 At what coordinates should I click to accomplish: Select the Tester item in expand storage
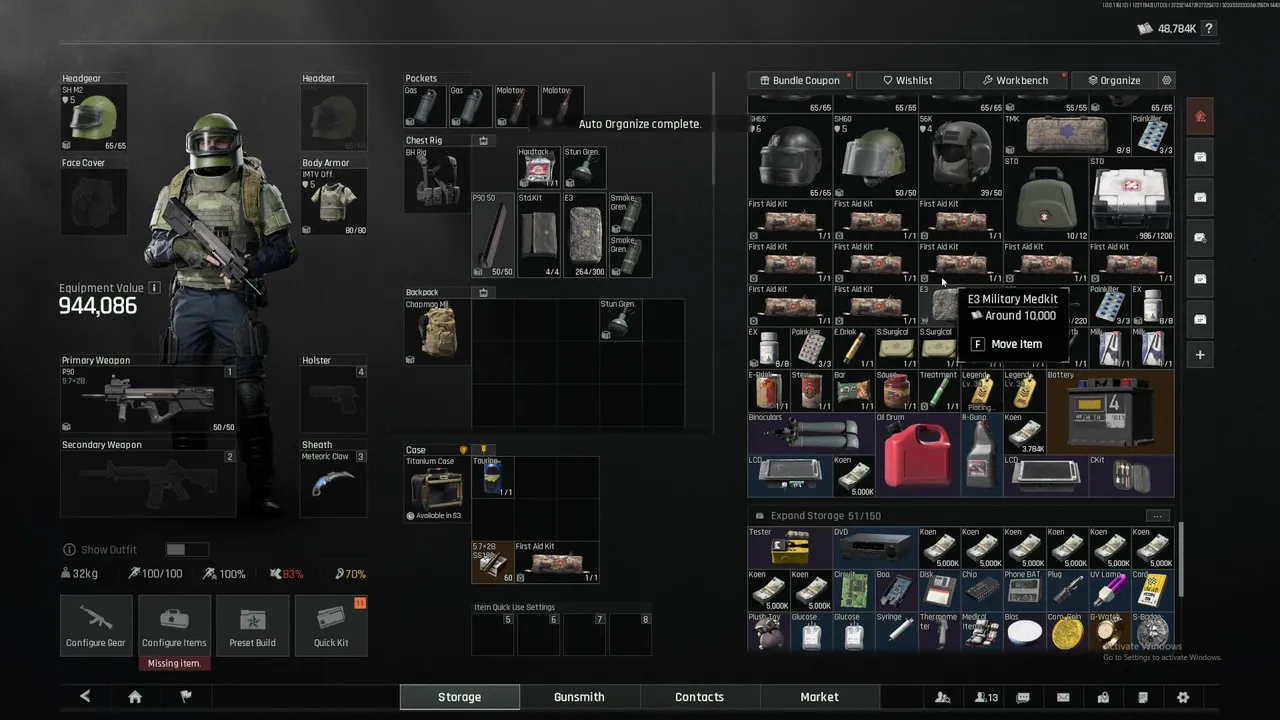point(790,548)
